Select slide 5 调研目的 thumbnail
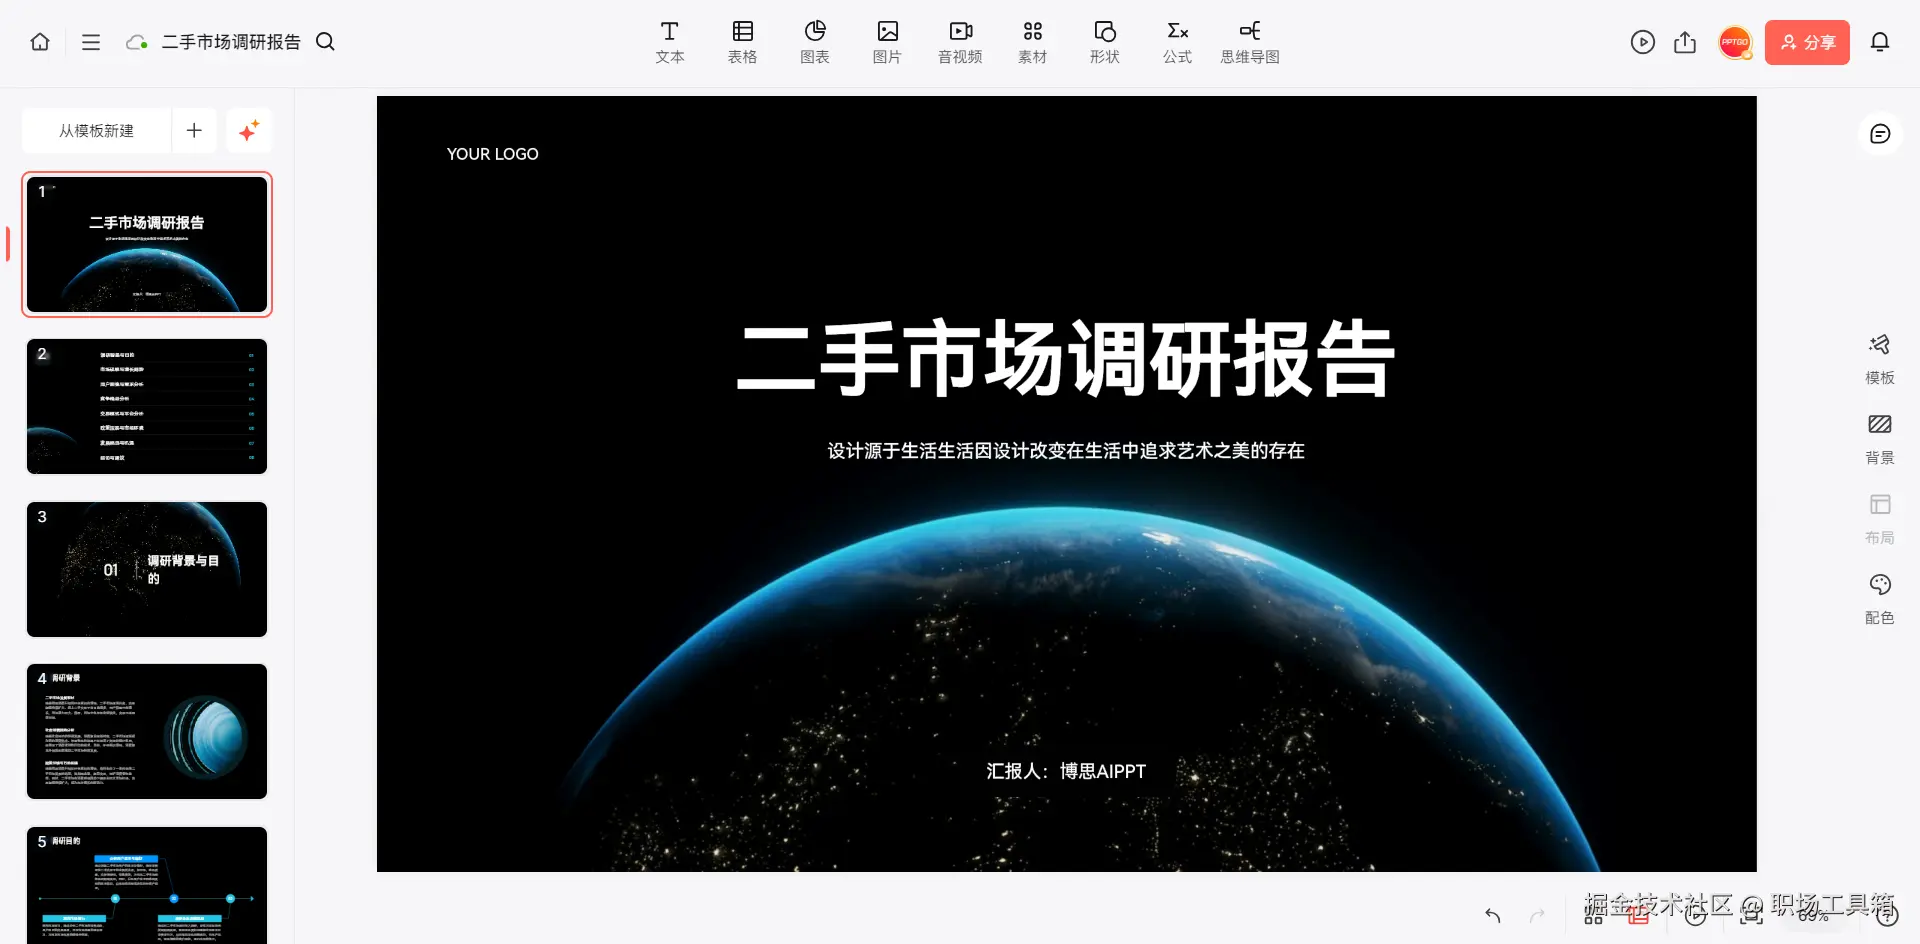The width and height of the screenshot is (1920, 944). [147, 885]
